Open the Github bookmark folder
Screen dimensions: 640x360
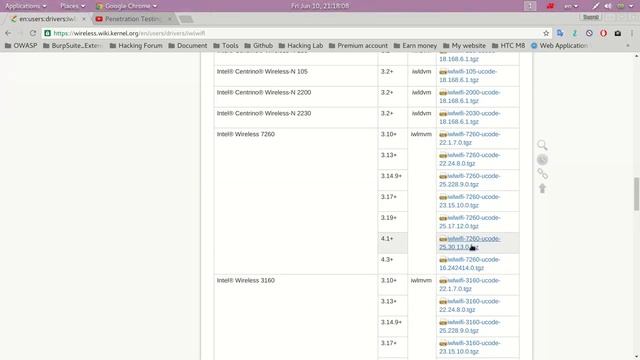[258, 45]
